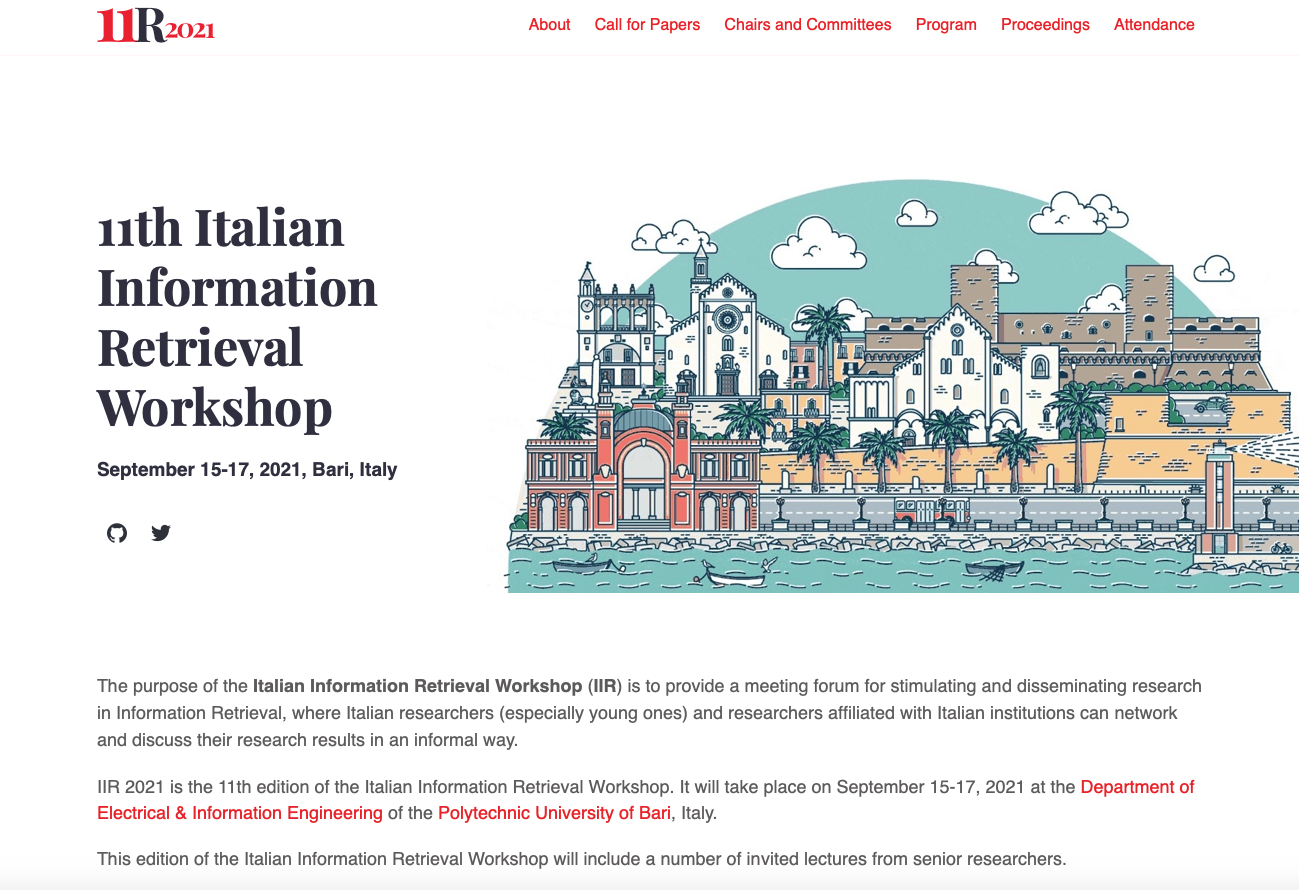
Task: Open the About page
Action: [549, 25]
